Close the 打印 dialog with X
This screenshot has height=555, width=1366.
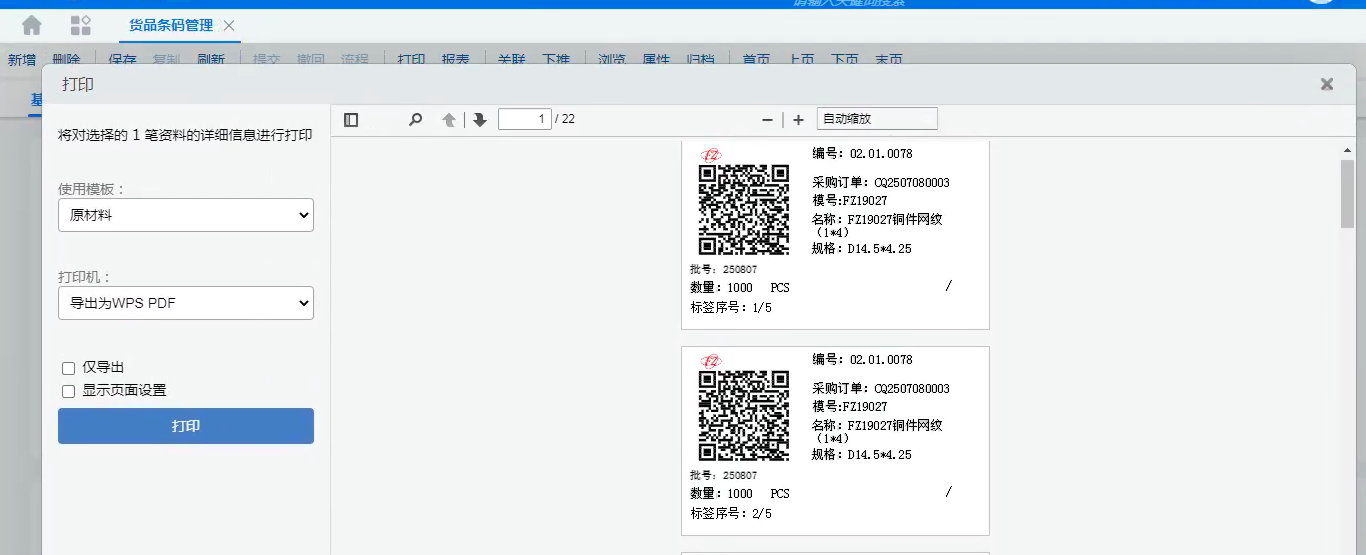click(x=1327, y=84)
